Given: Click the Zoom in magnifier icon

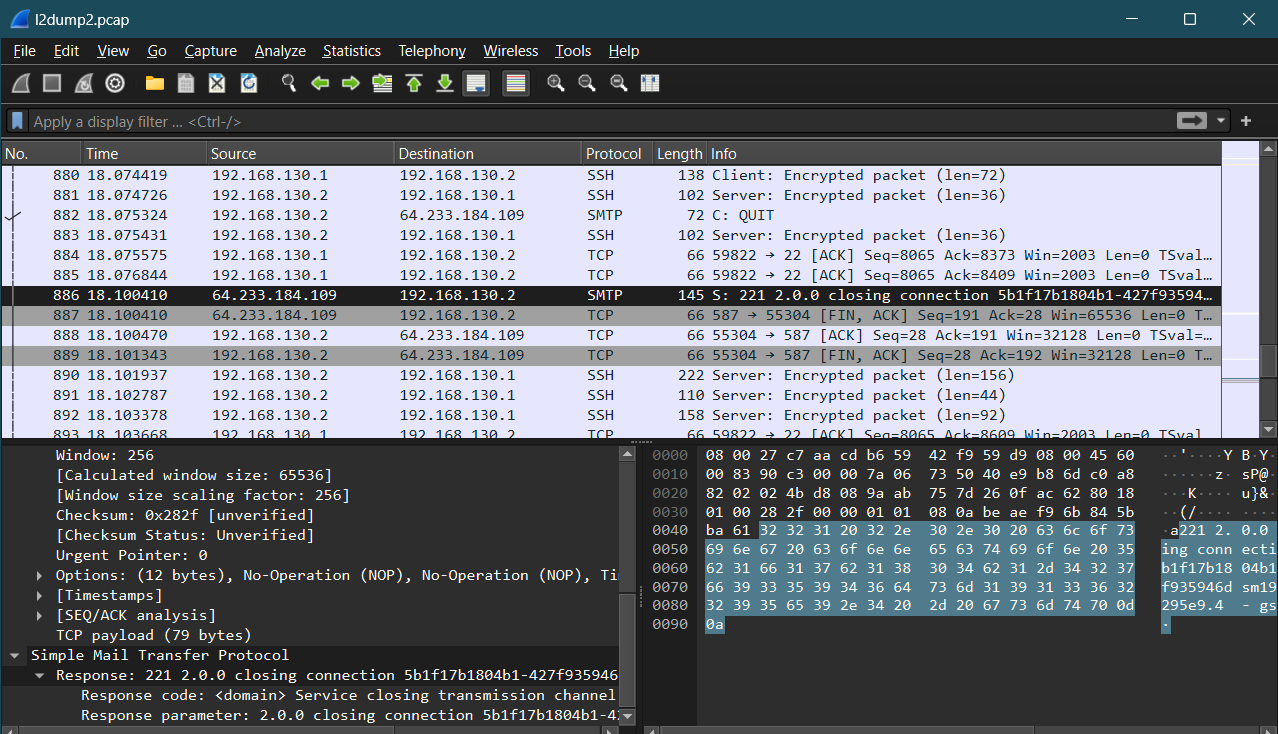Looking at the screenshot, I should pos(555,84).
